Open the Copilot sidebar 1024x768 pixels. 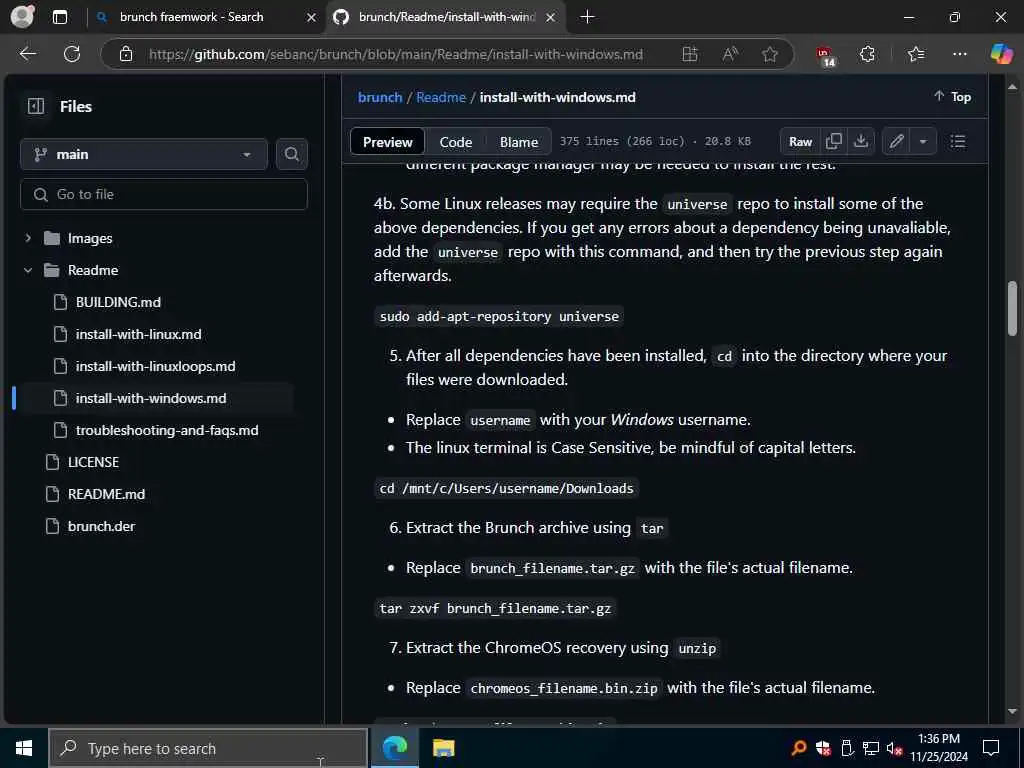[1001, 54]
